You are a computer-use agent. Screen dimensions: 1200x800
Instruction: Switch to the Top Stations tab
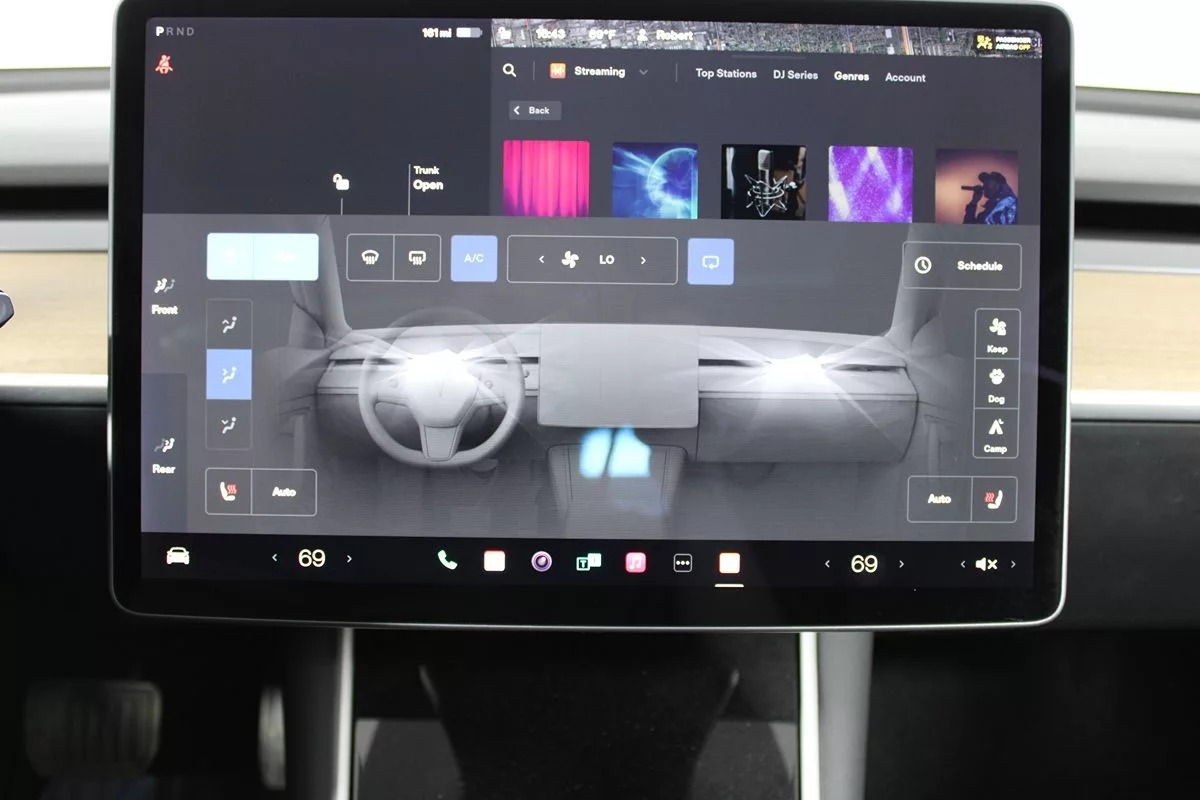tap(726, 74)
